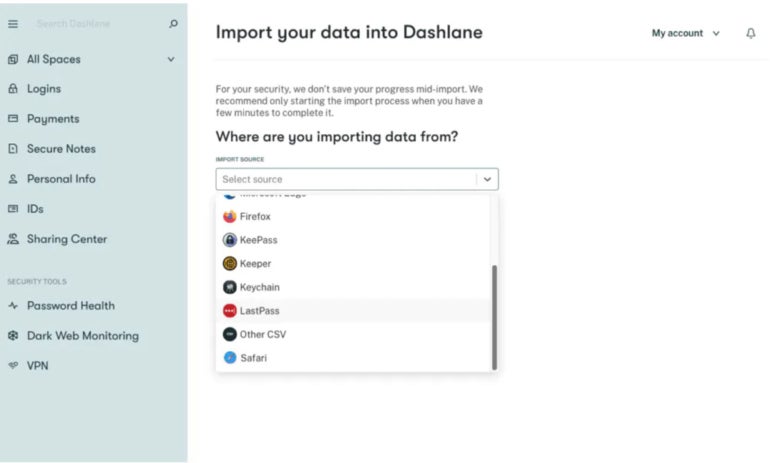Open the notifications bell
The image size is (770, 463).
pyautogui.click(x=751, y=33)
